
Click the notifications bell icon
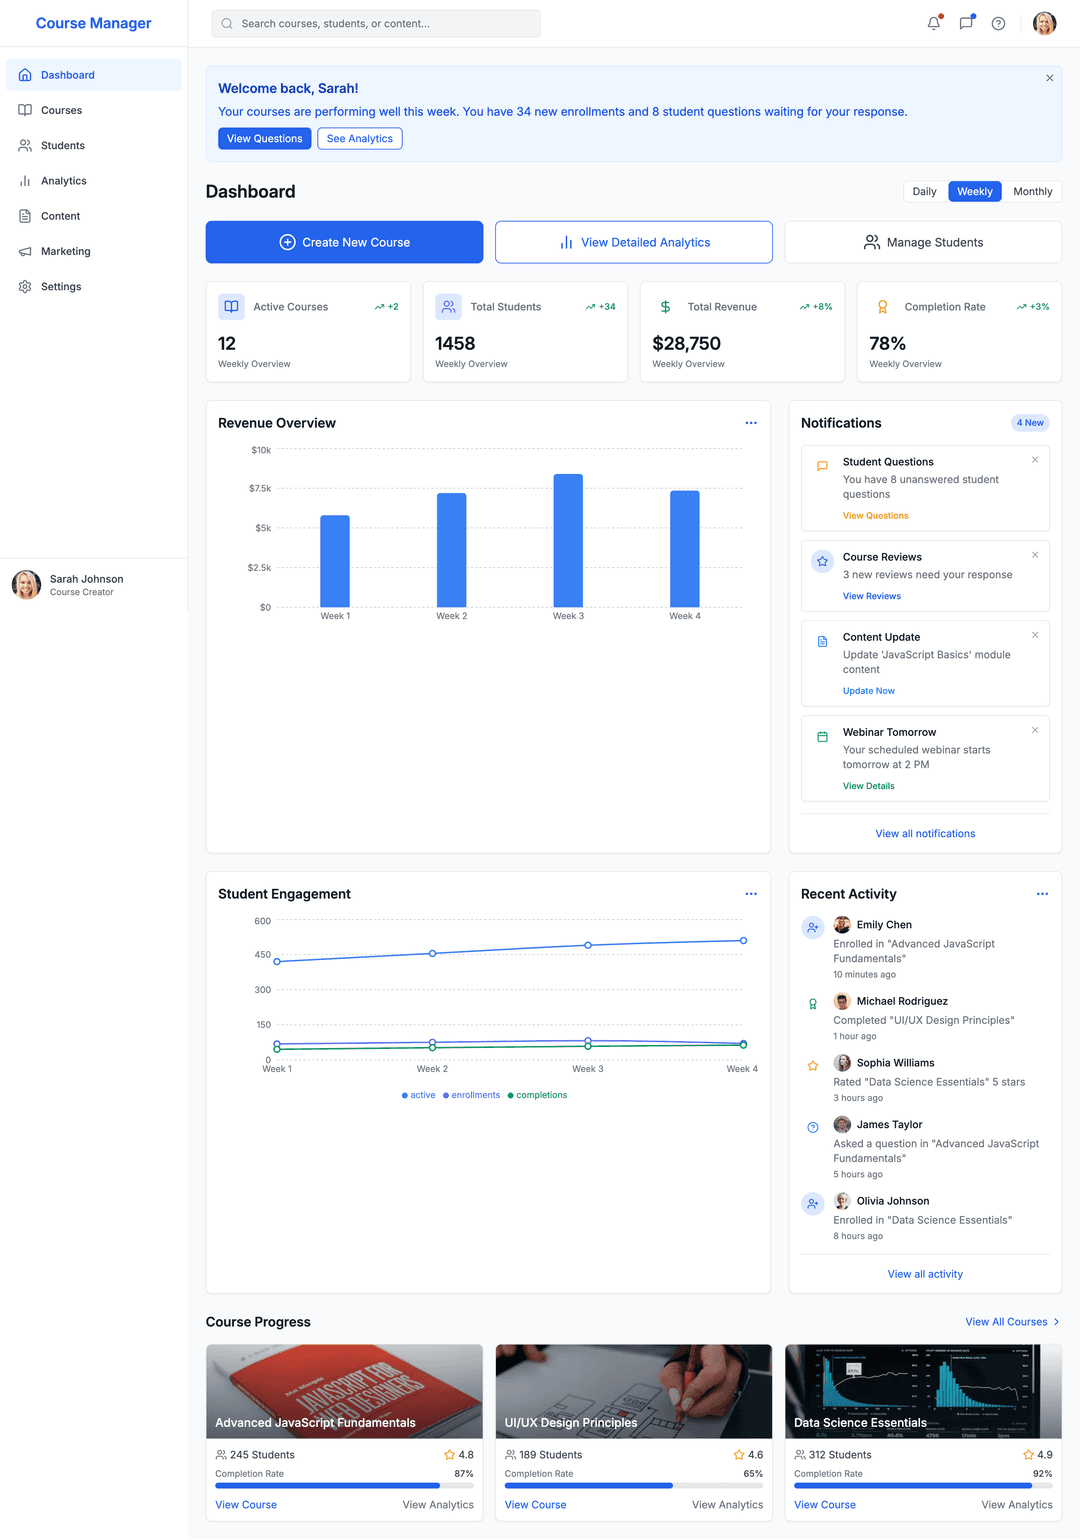(933, 24)
